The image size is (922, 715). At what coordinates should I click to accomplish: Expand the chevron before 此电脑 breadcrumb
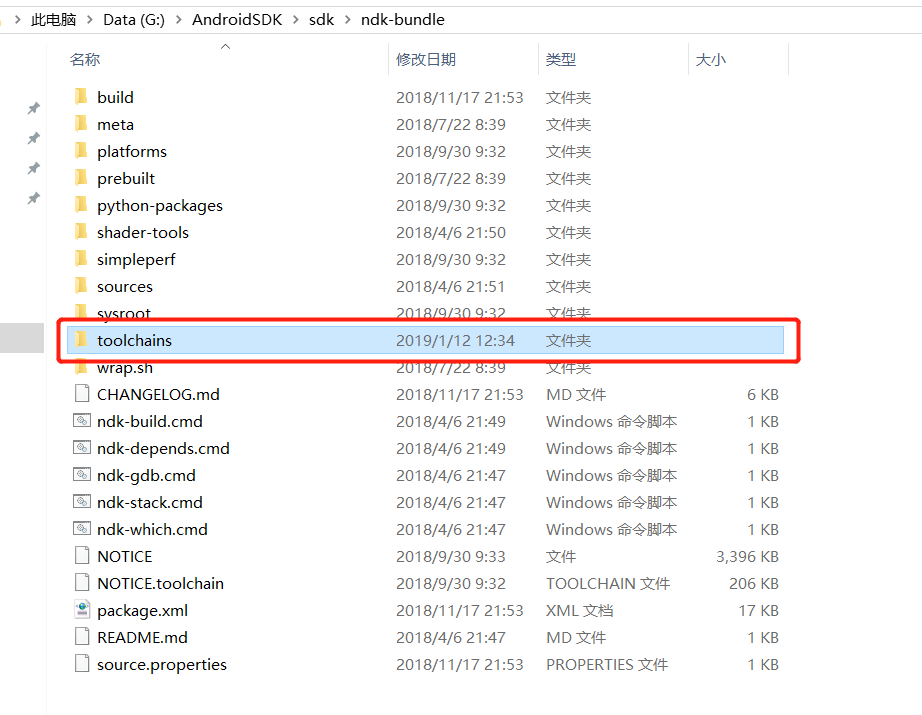click(16, 18)
